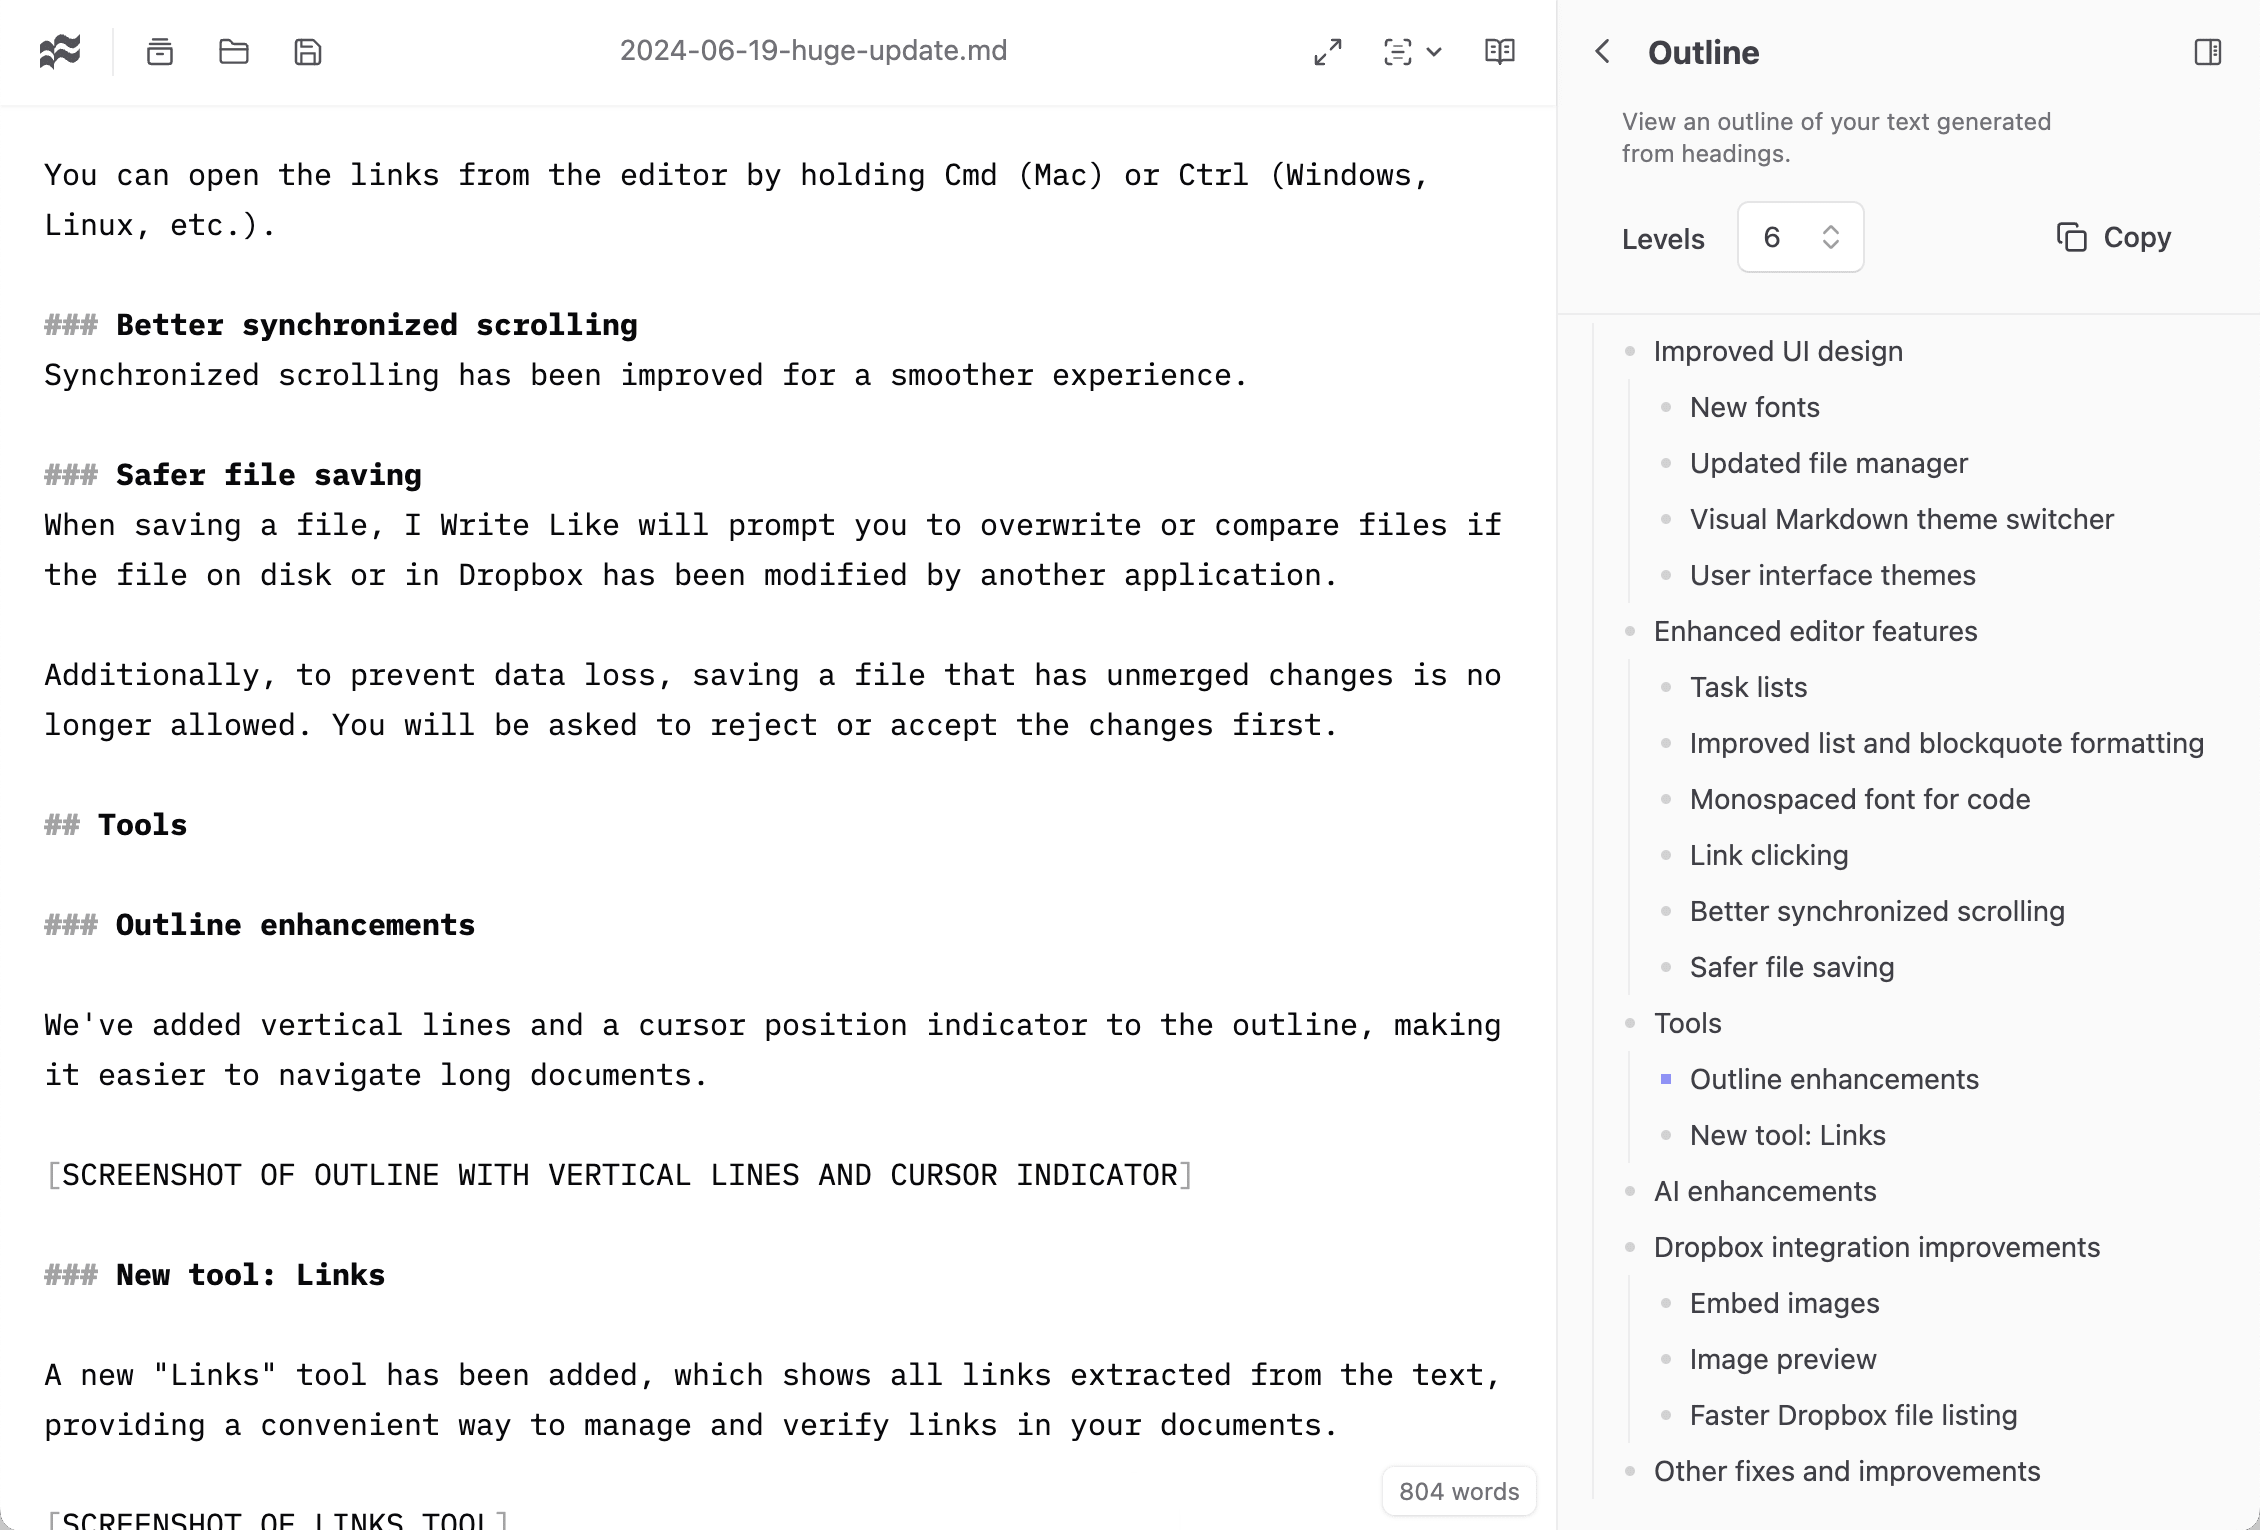Screen dimensions: 2260x1530
Task: Open the file library archive icon
Action: click(x=160, y=51)
